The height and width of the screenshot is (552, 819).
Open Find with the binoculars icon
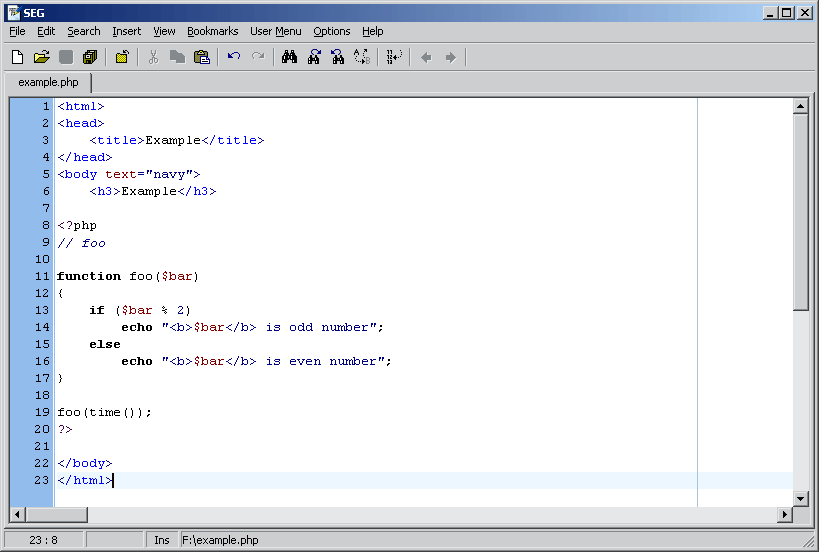[289, 57]
